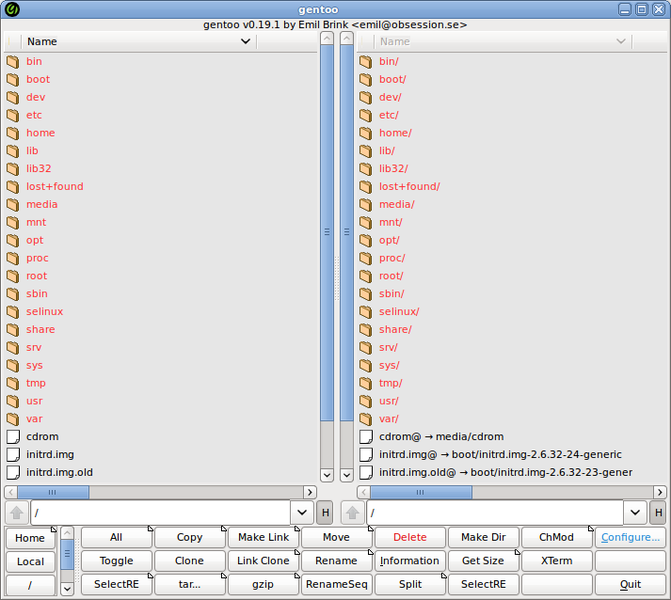The image size is (671, 600).
Task: Click the boot folder icon in left pane
Action: 13,80
